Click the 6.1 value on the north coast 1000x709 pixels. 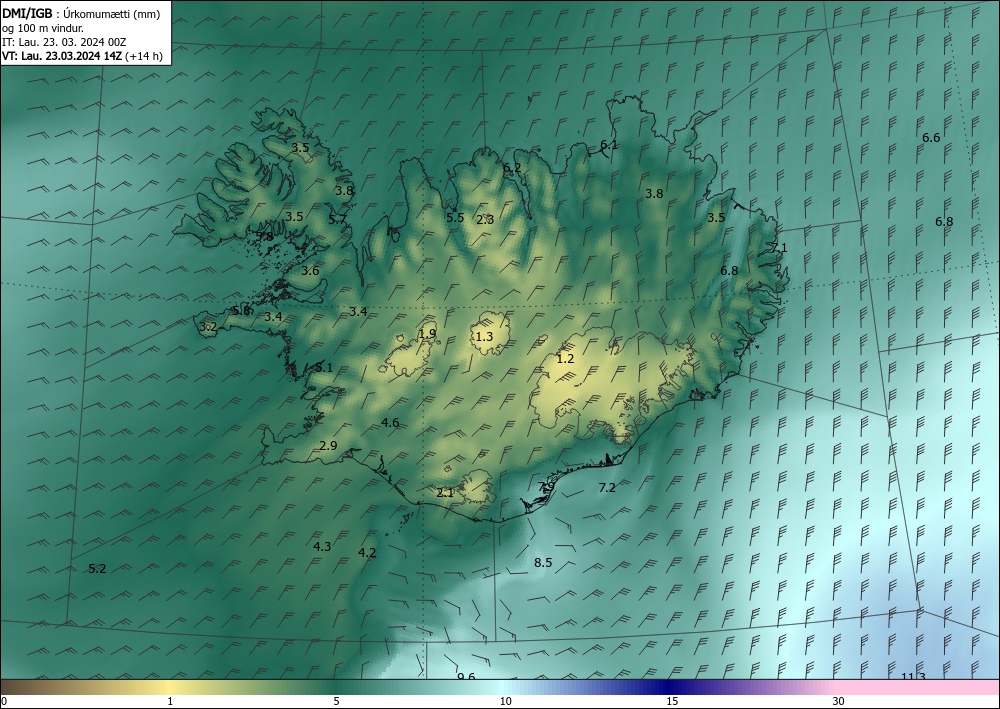coord(609,145)
